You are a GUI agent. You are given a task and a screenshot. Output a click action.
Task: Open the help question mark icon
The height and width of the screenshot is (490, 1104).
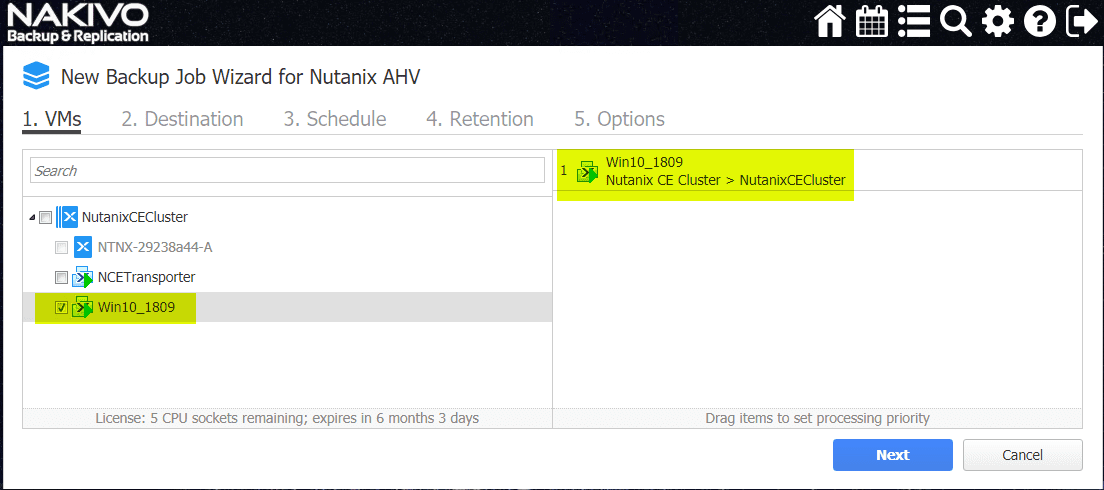[x=1039, y=21]
